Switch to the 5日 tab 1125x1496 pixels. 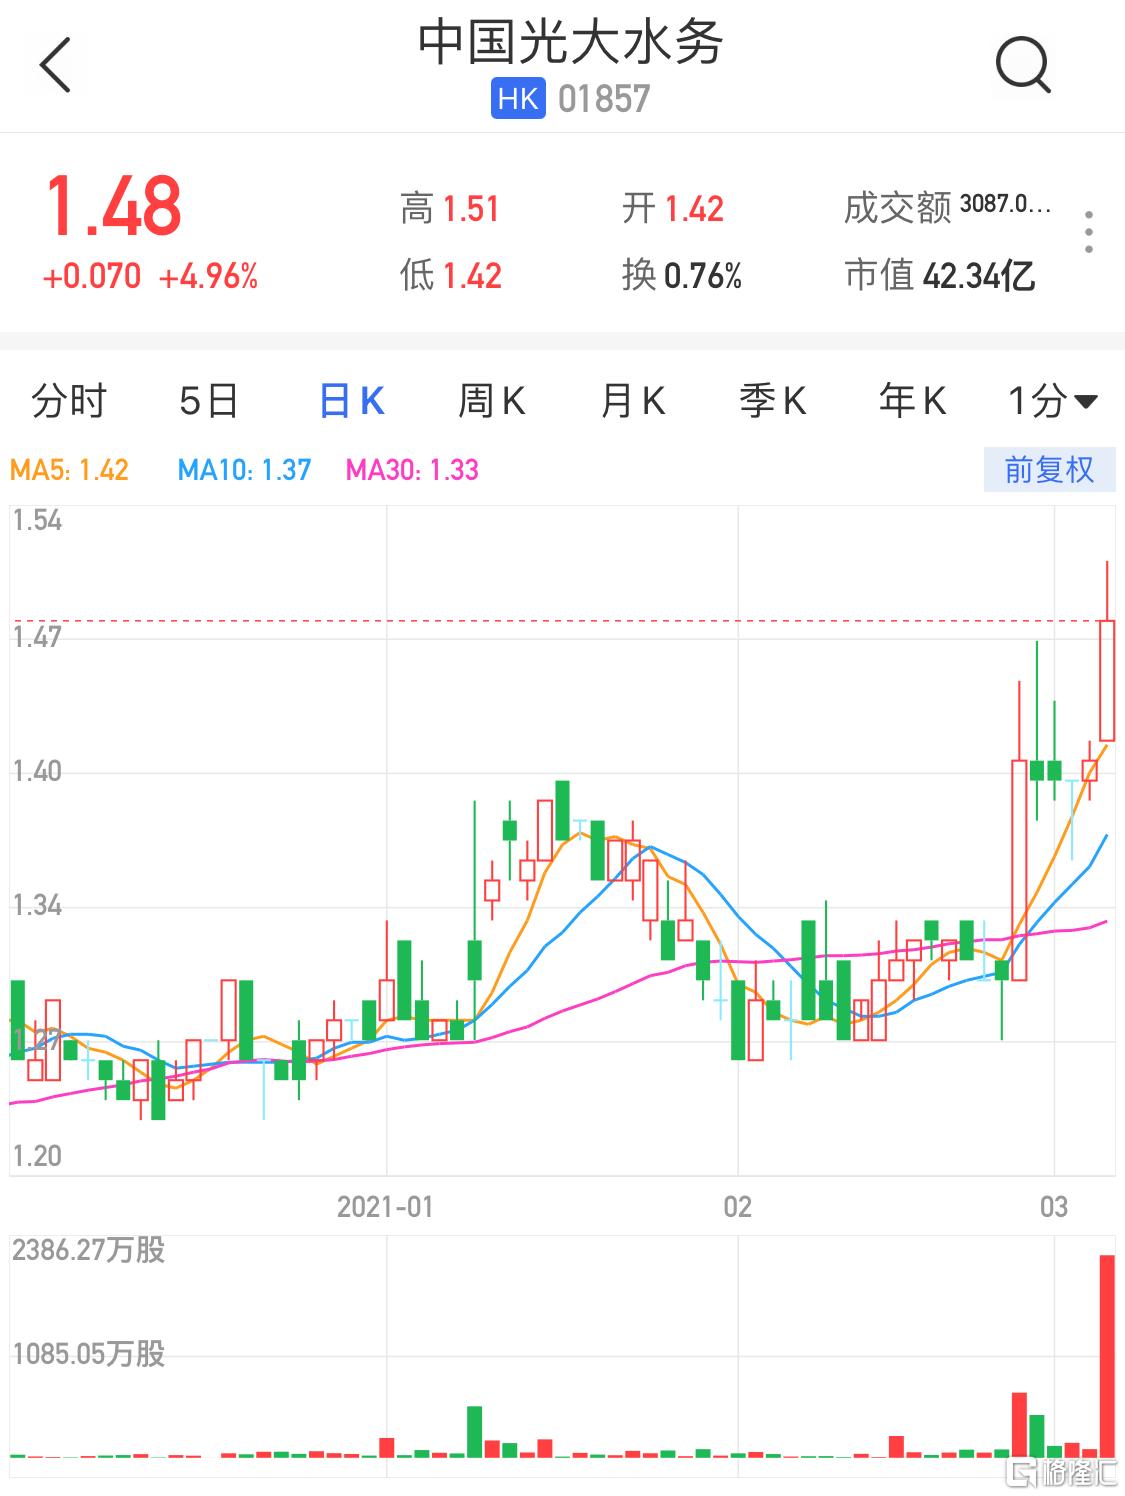(209, 402)
